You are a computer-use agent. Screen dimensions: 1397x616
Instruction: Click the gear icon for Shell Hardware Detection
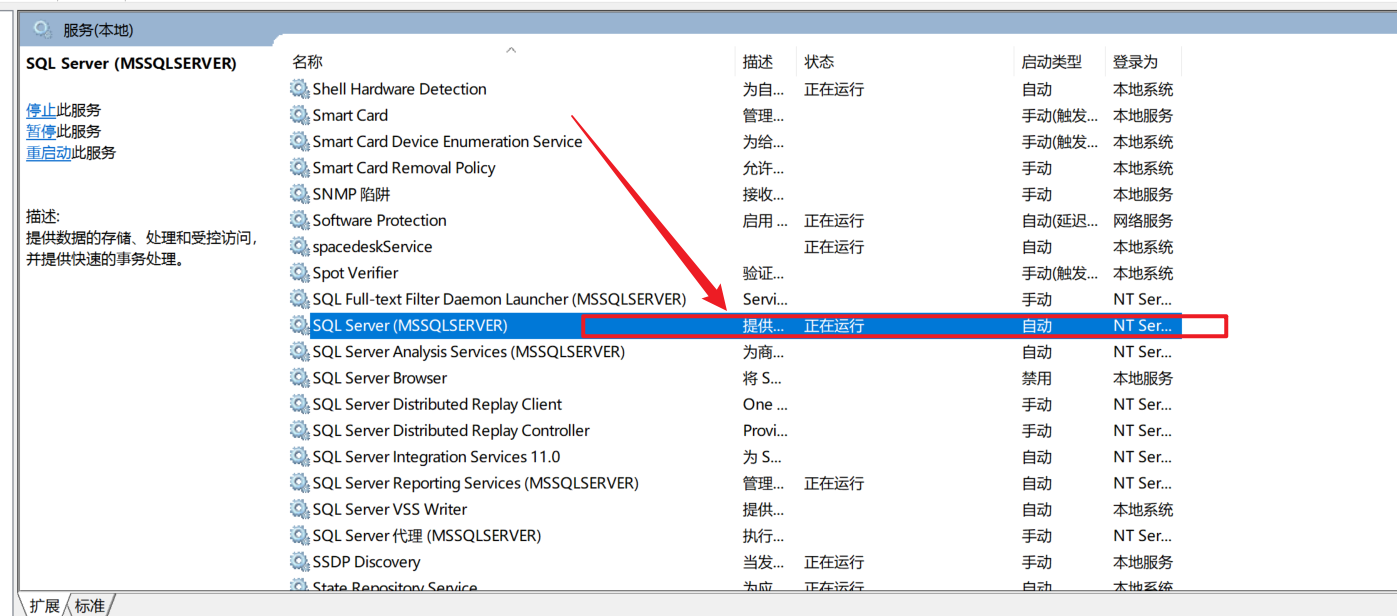[300, 89]
